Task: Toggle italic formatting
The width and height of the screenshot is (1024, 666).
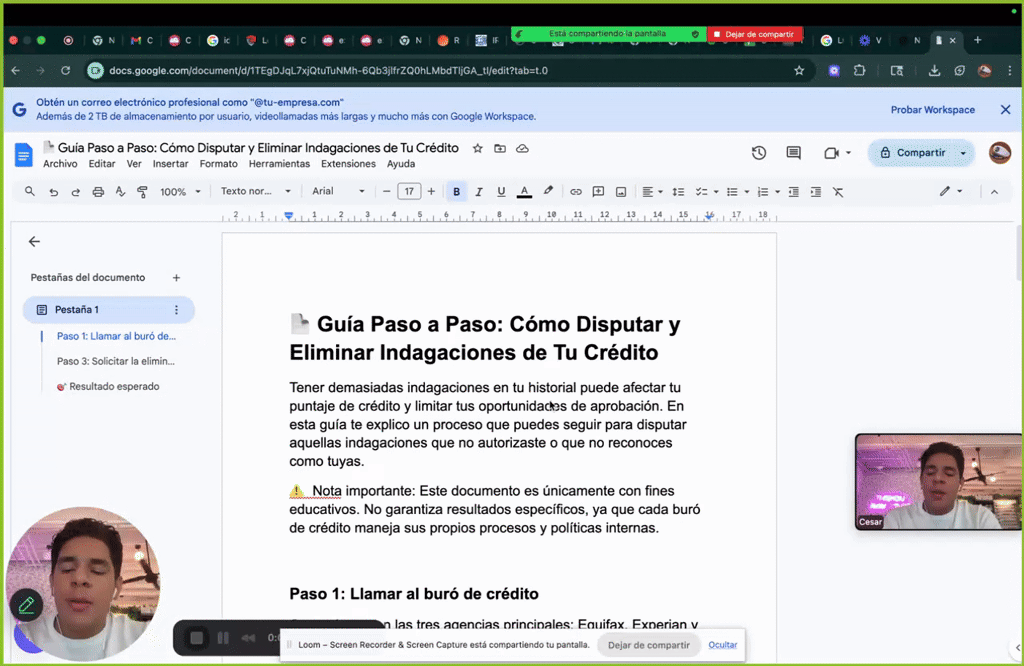Action: point(478,191)
